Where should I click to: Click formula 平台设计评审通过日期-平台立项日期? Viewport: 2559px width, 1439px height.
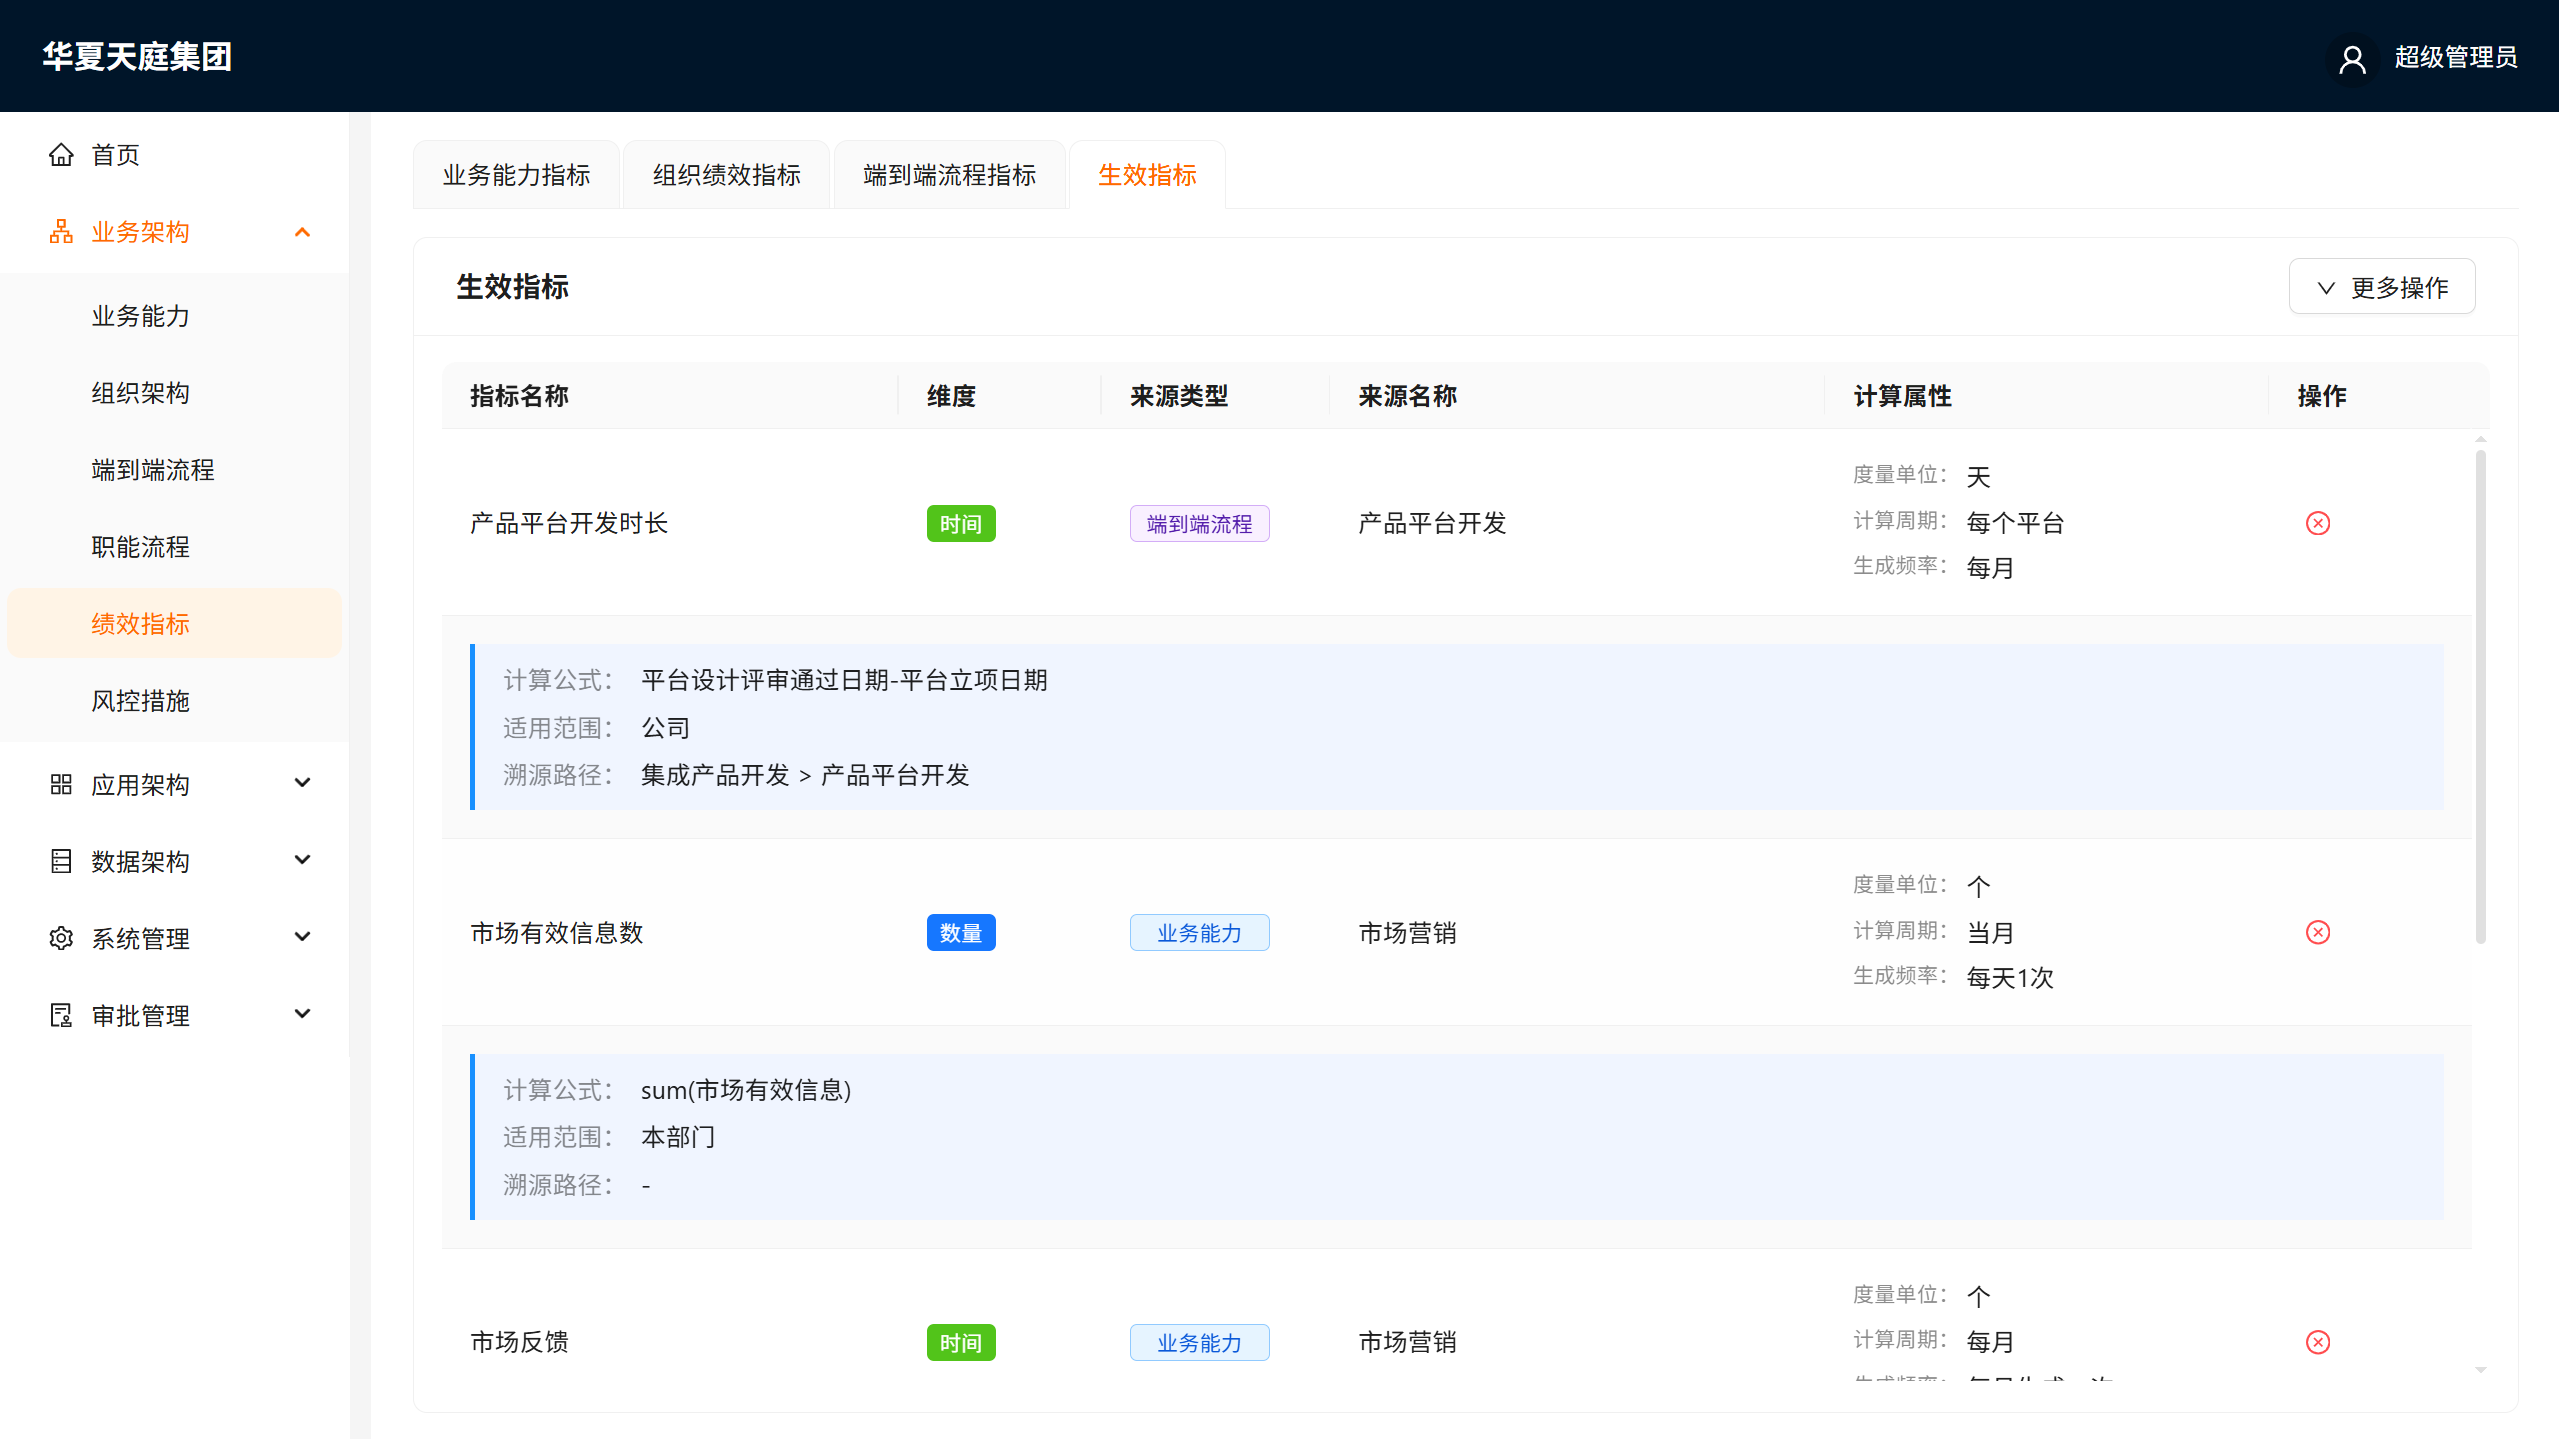coord(844,680)
